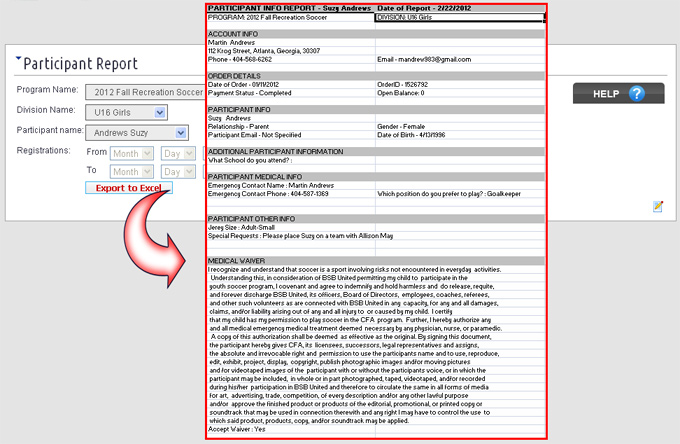Focus the Program Name field

click(x=145, y=92)
